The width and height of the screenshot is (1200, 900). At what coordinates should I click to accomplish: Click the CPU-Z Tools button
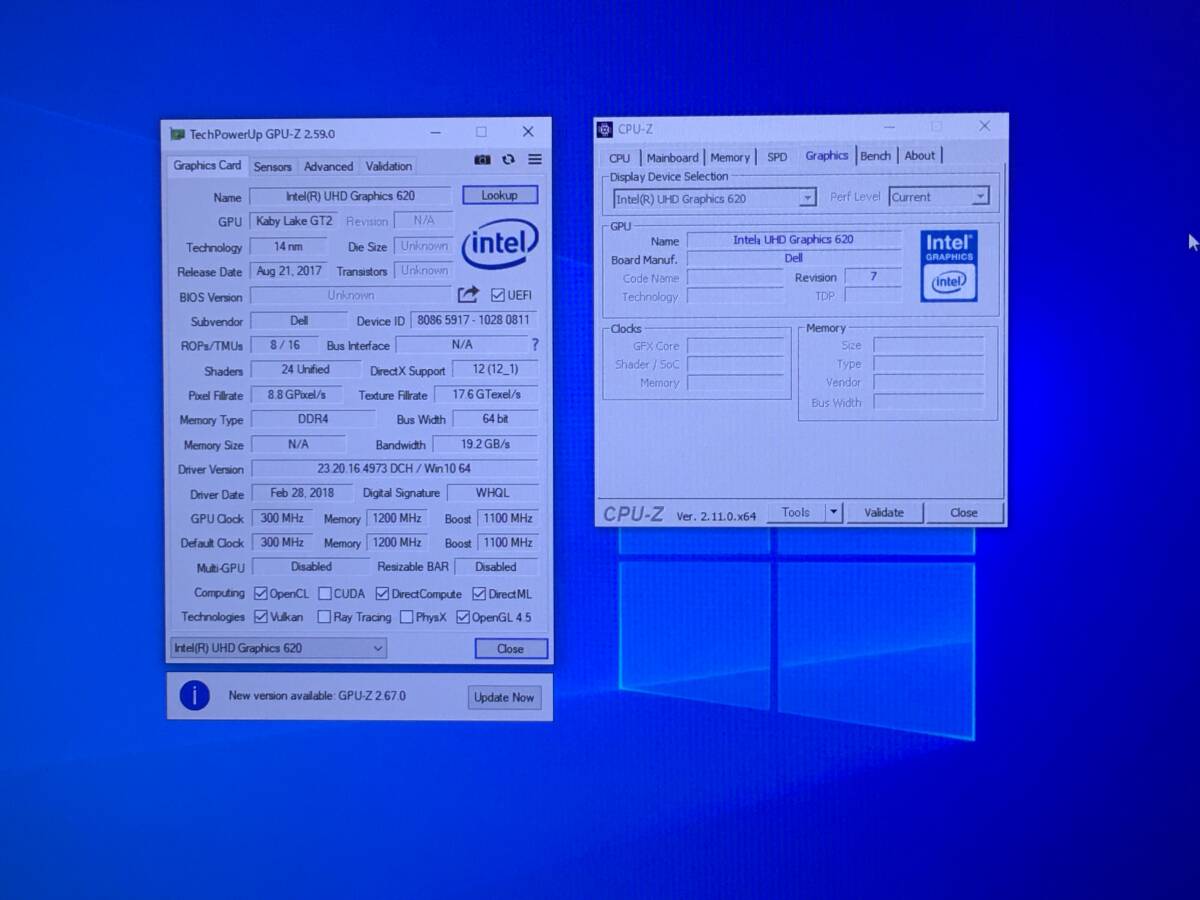796,512
